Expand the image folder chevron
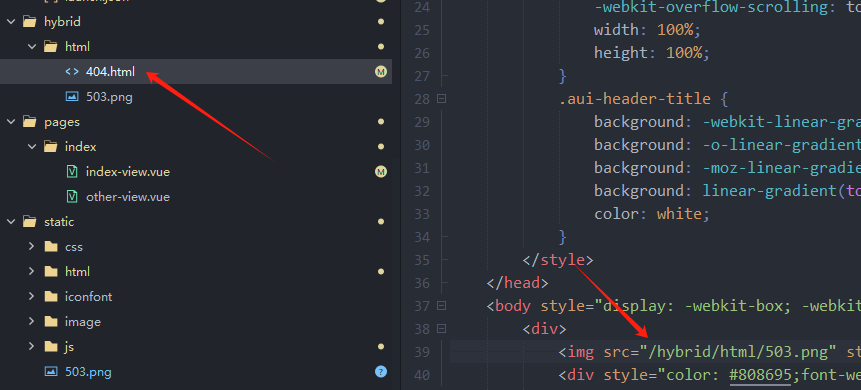 tap(32, 321)
